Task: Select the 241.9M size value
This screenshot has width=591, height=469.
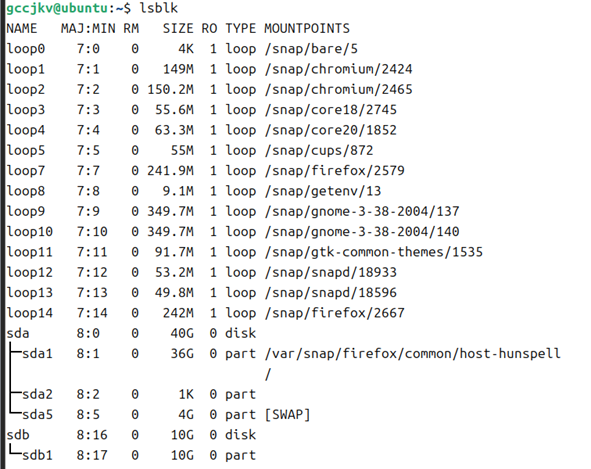Action: pyautogui.click(x=170, y=171)
